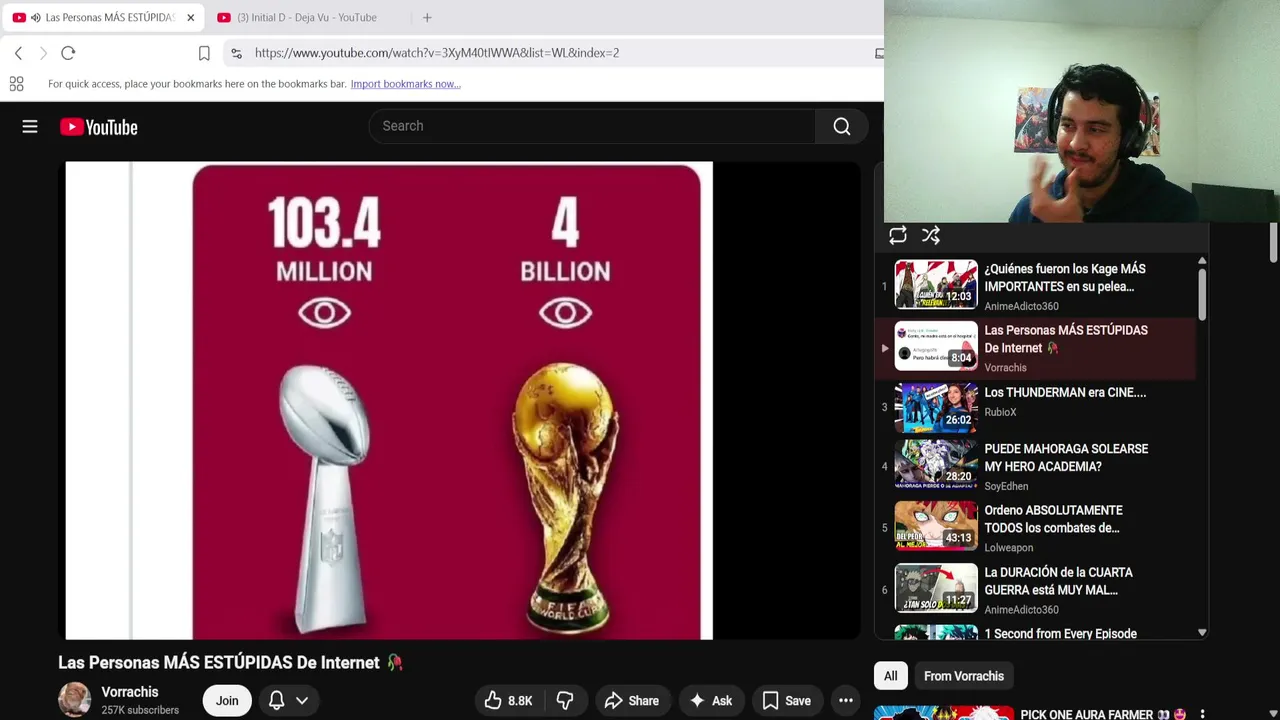The image size is (1280, 720).
Task: Click the SoyEdhen channel name
Action: (1006, 486)
